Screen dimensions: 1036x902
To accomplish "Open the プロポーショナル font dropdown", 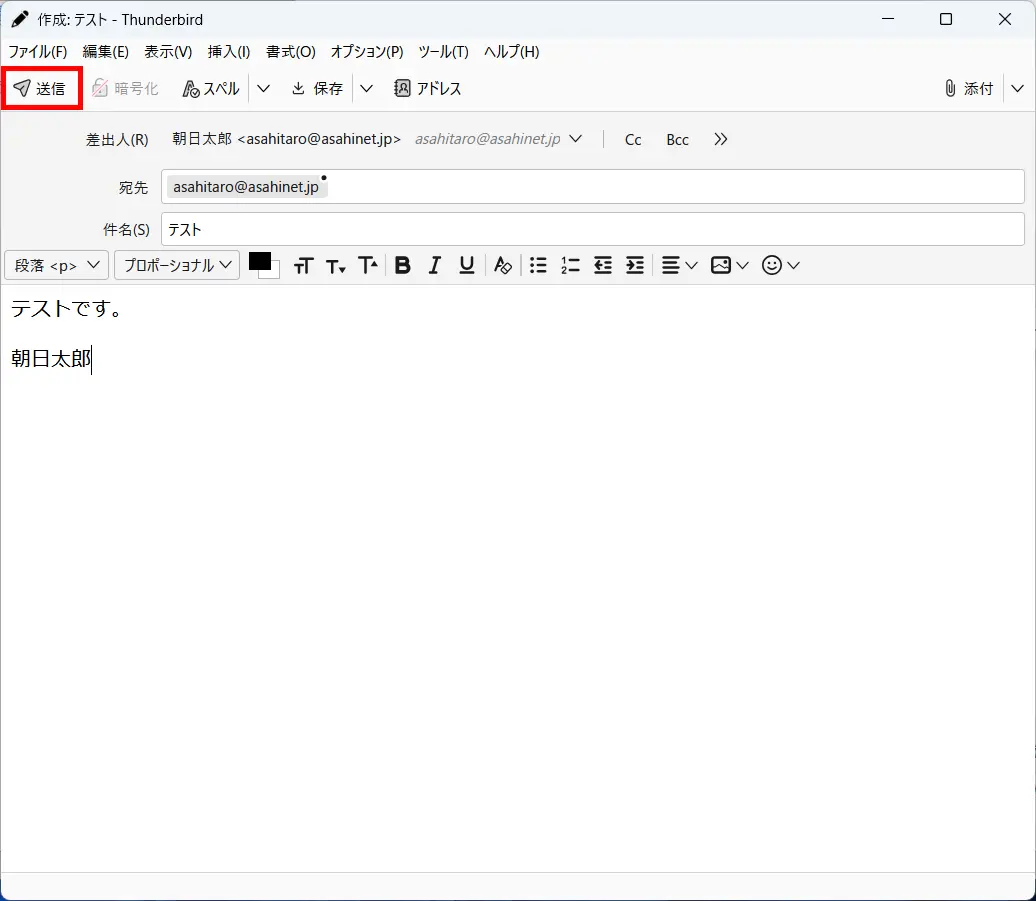I will click(x=176, y=265).
